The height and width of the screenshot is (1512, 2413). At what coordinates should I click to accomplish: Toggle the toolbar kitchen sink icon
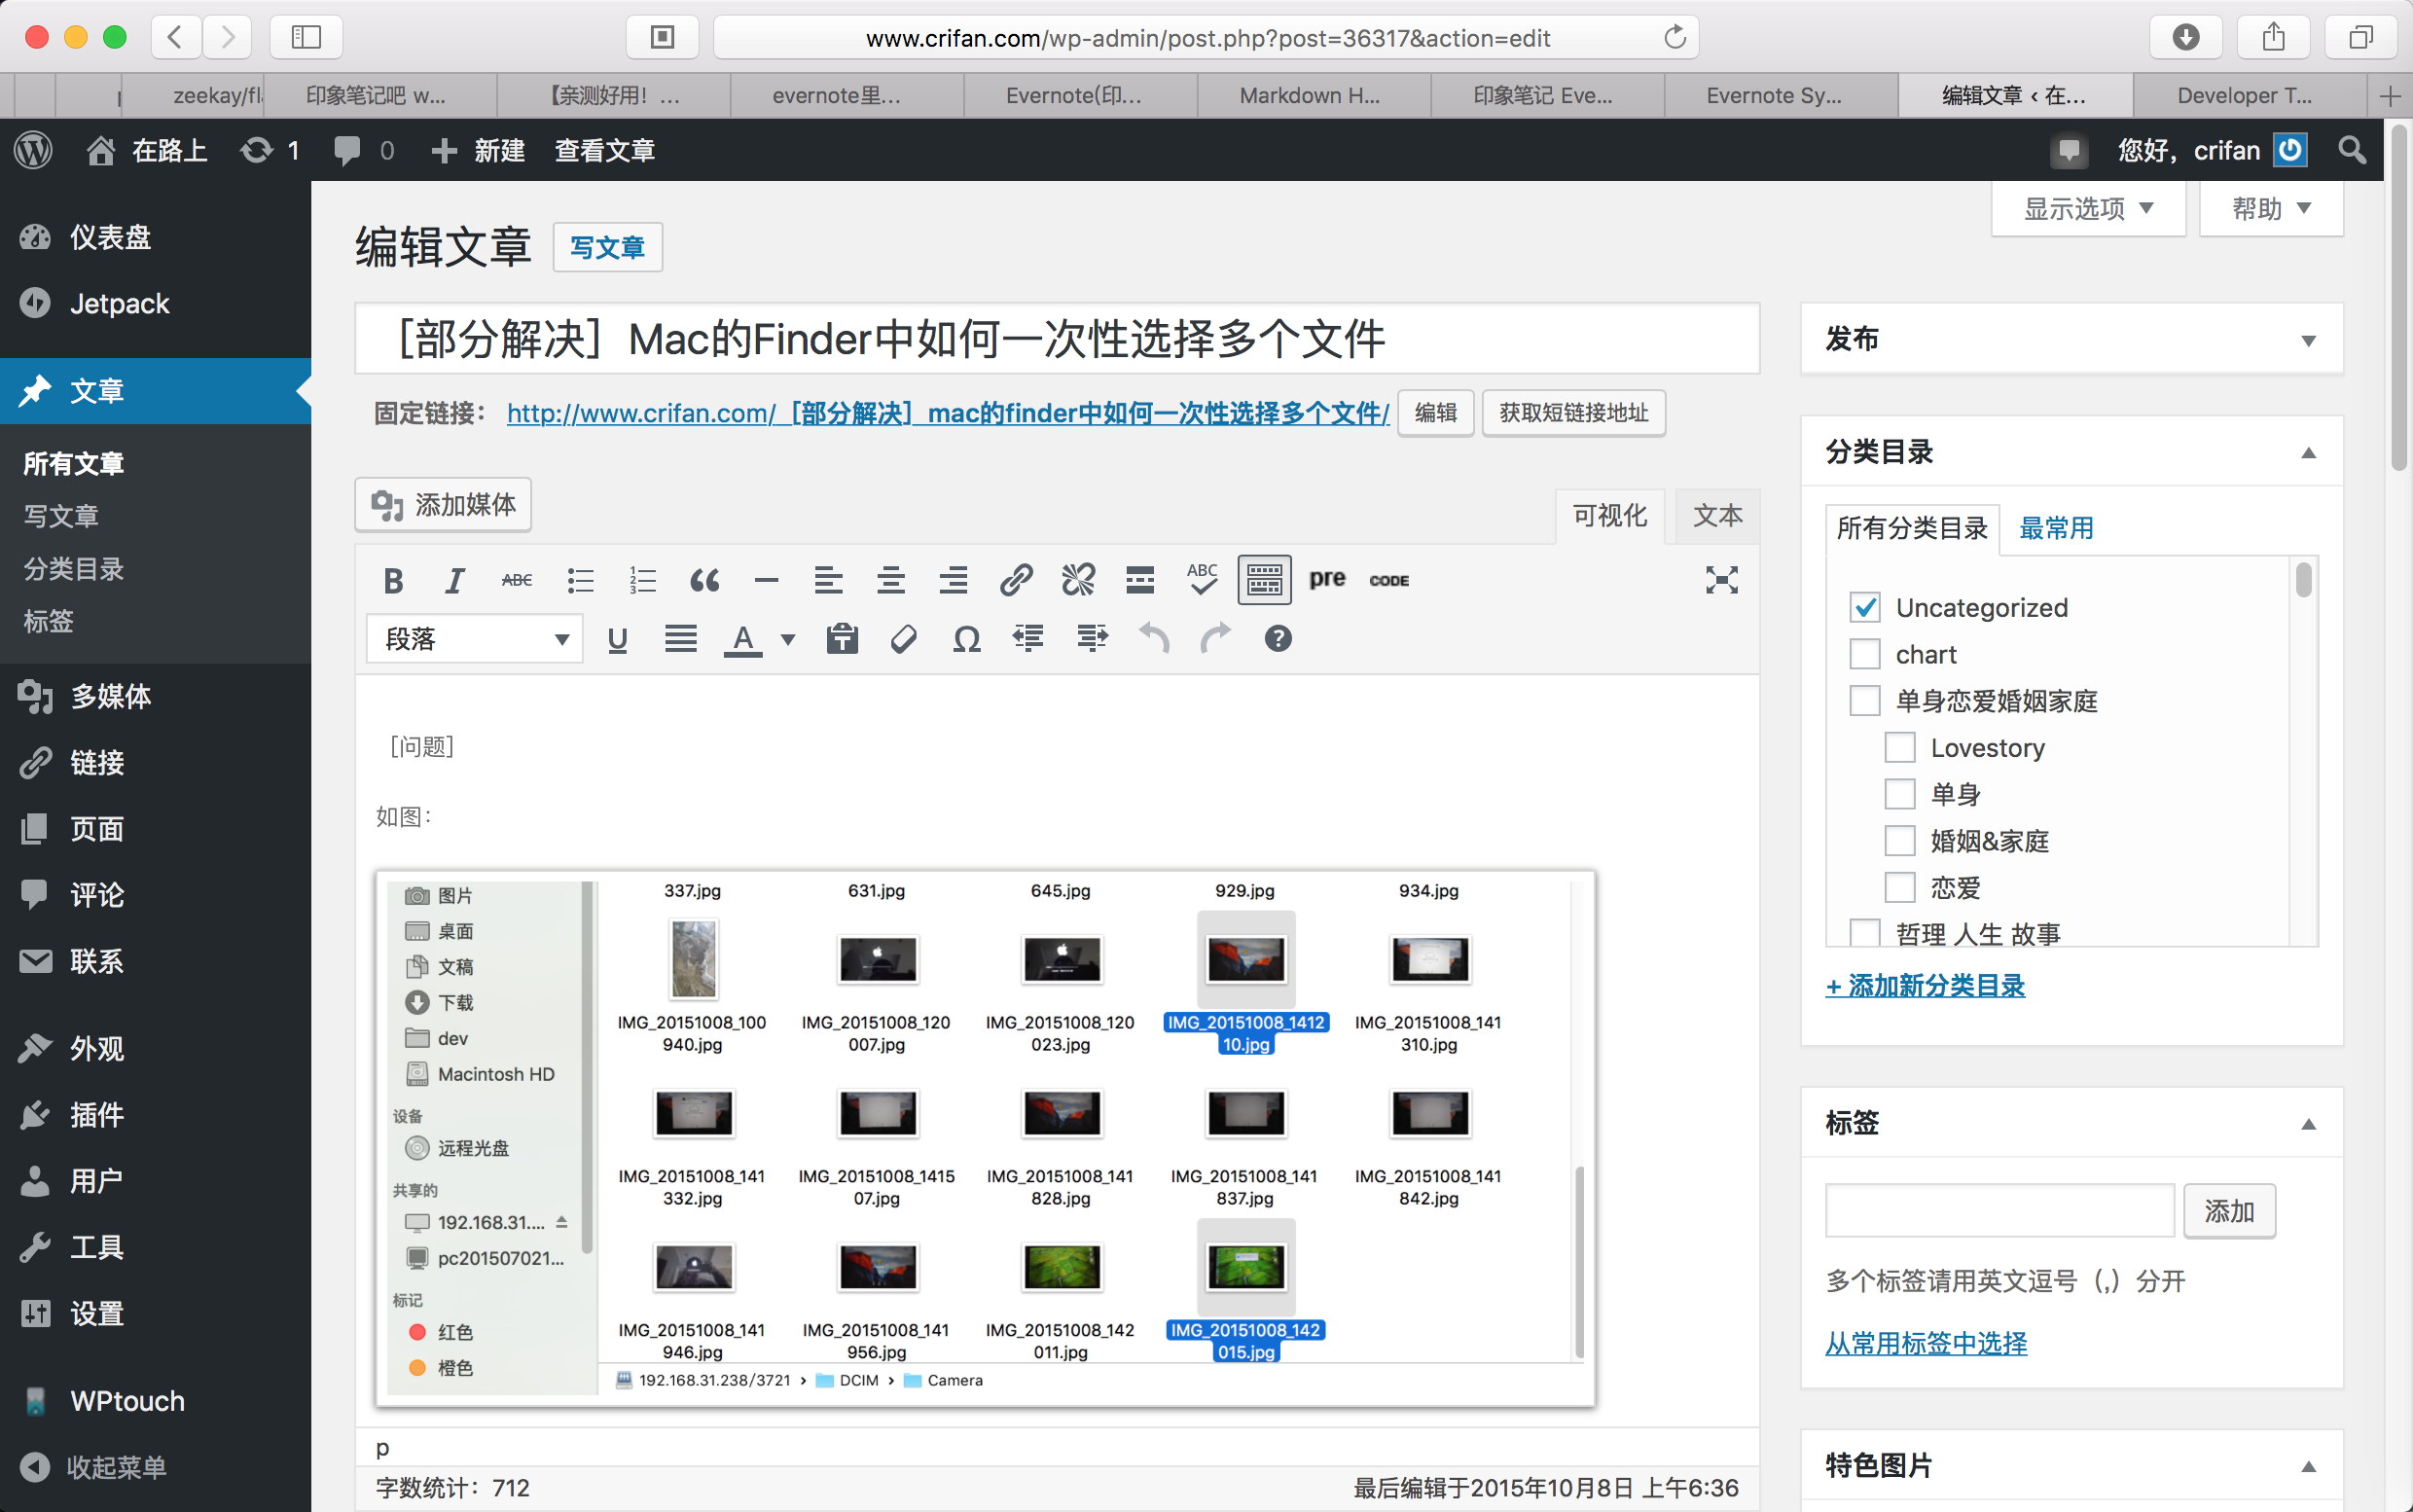[1264, 580]
